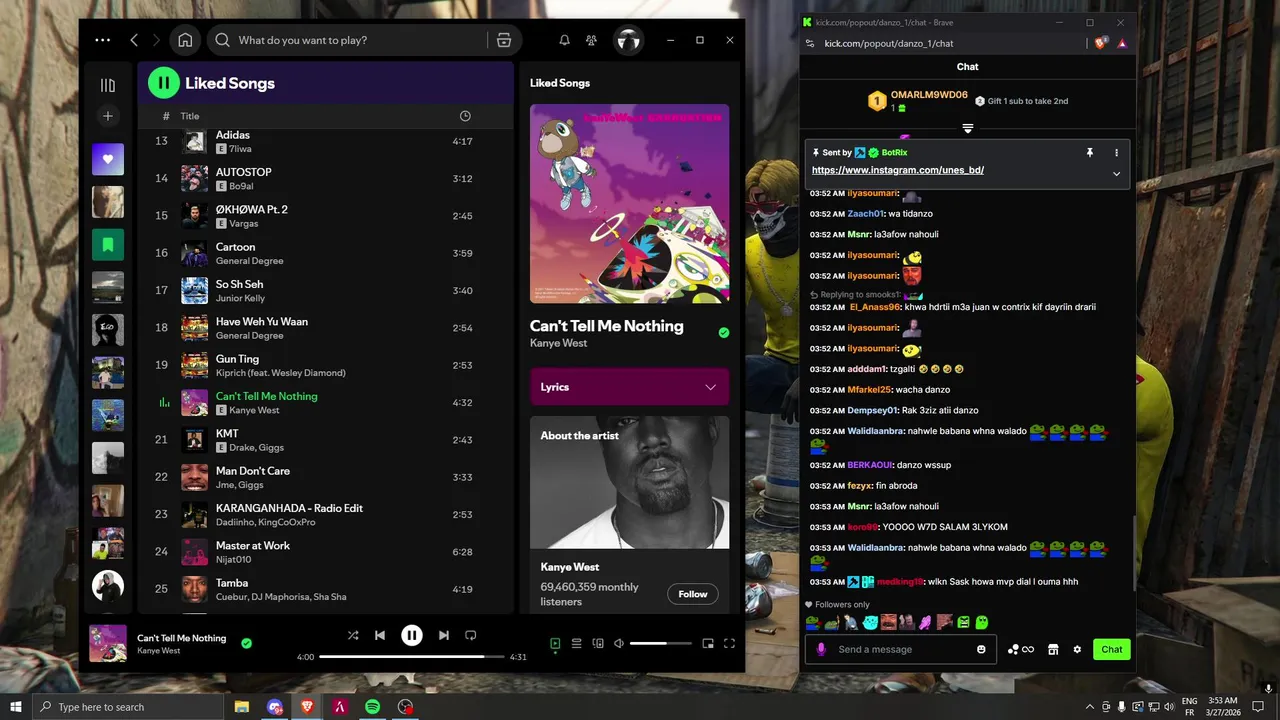
Task: Open the Spotify miniplayer
Action: [x=708, y=644]
